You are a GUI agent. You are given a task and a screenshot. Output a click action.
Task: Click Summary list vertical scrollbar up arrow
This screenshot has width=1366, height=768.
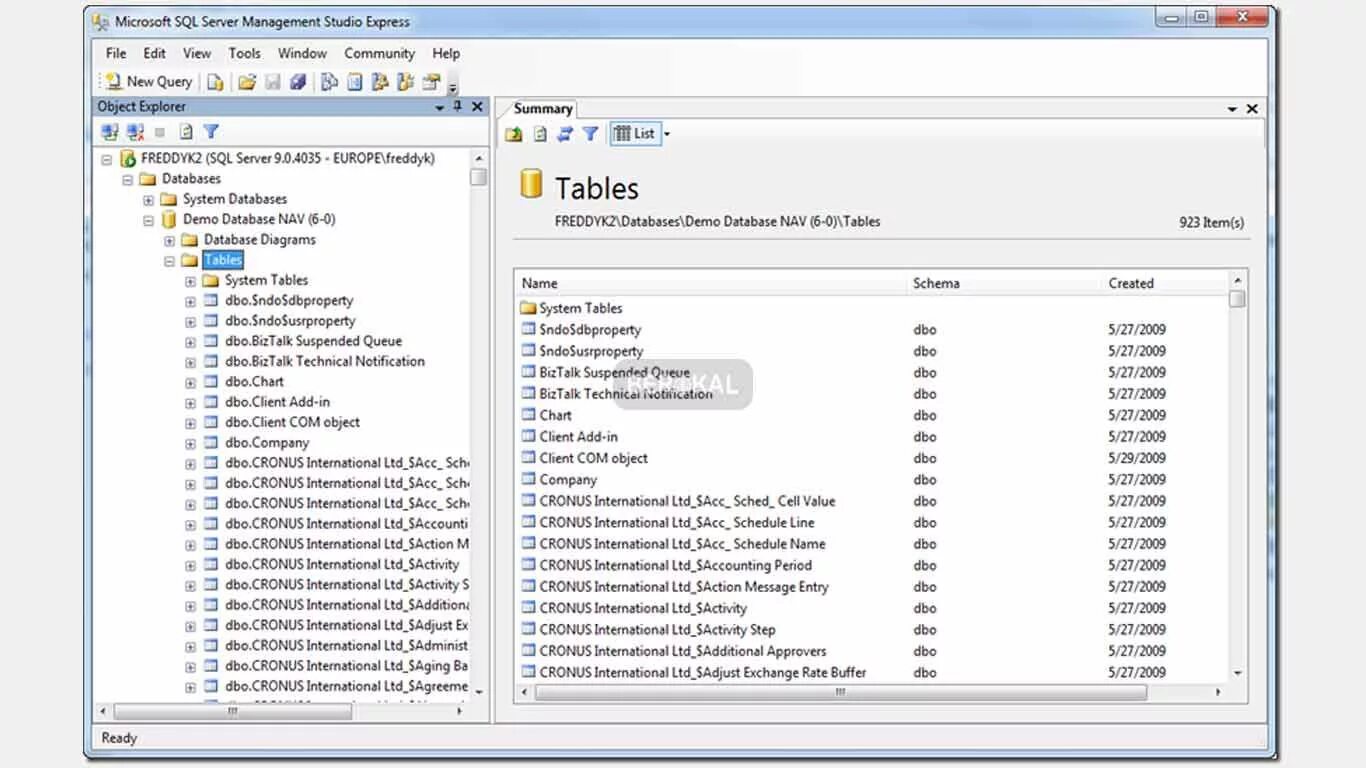pyautogui.click(x=1238, y=281)
